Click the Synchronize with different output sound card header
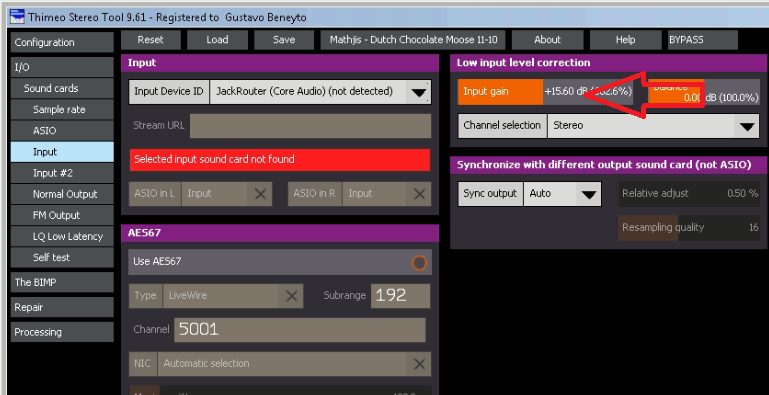Viewport: 769px width, 395px height. pos(608,165)
